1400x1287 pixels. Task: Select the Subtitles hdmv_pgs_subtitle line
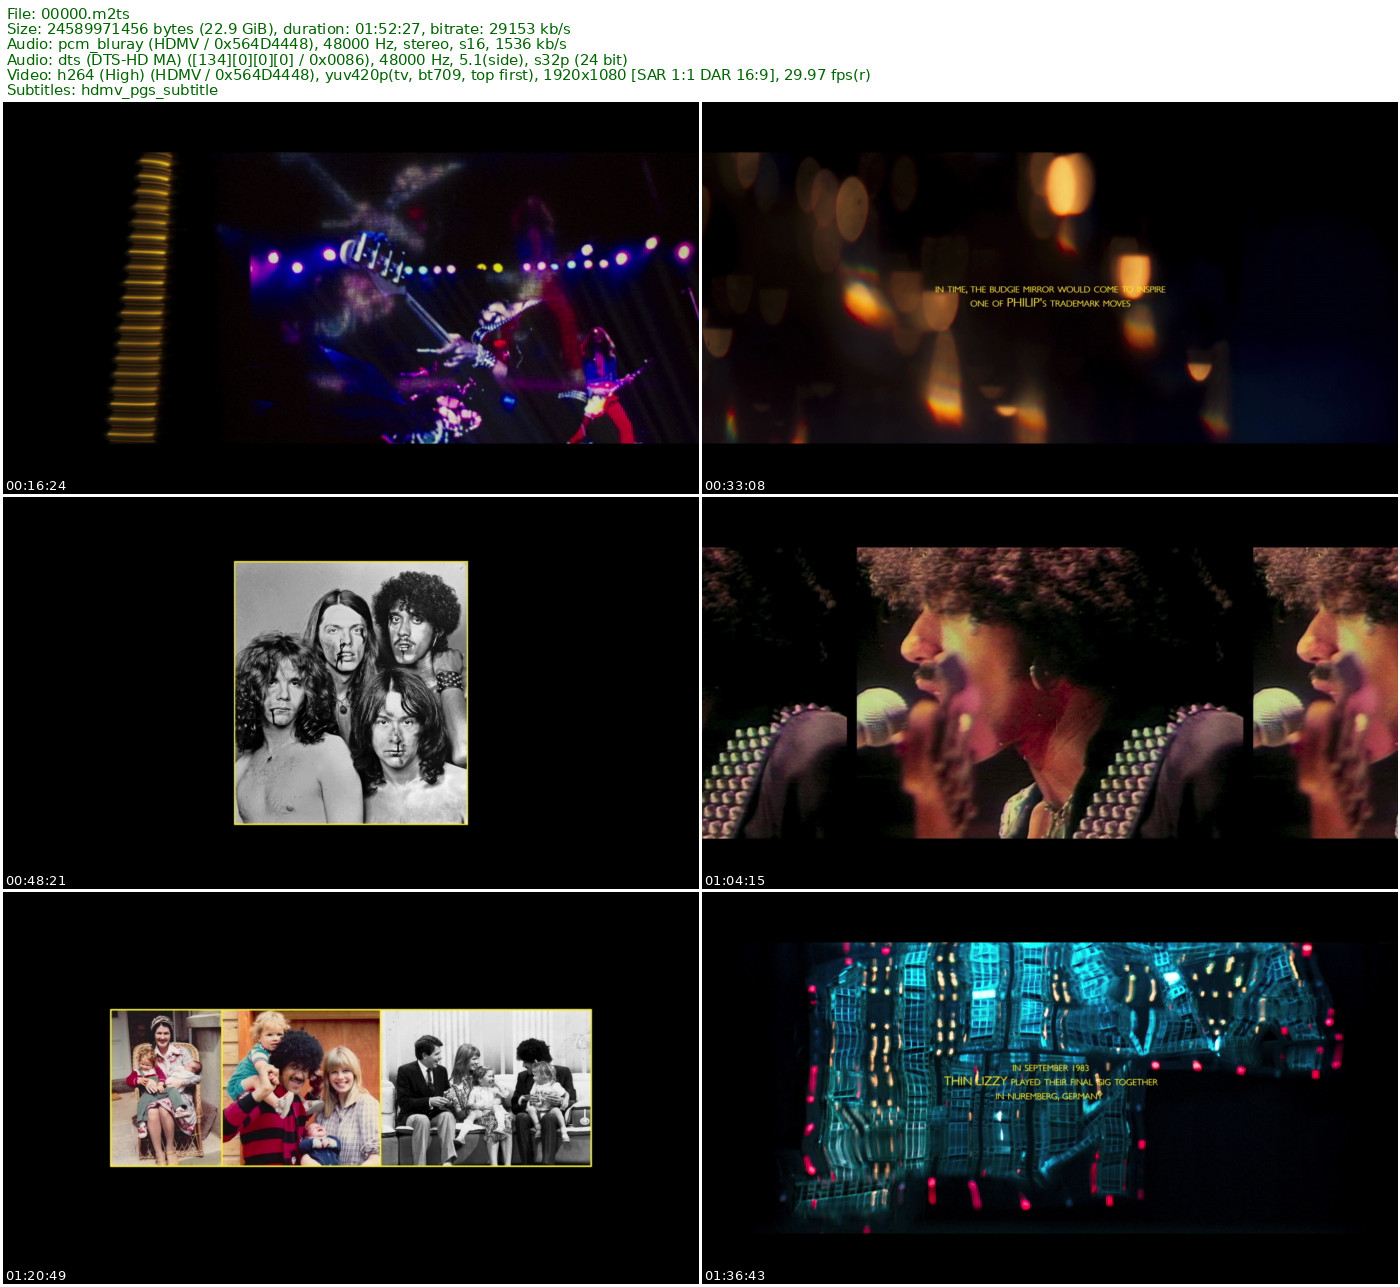tap(112, 90)
